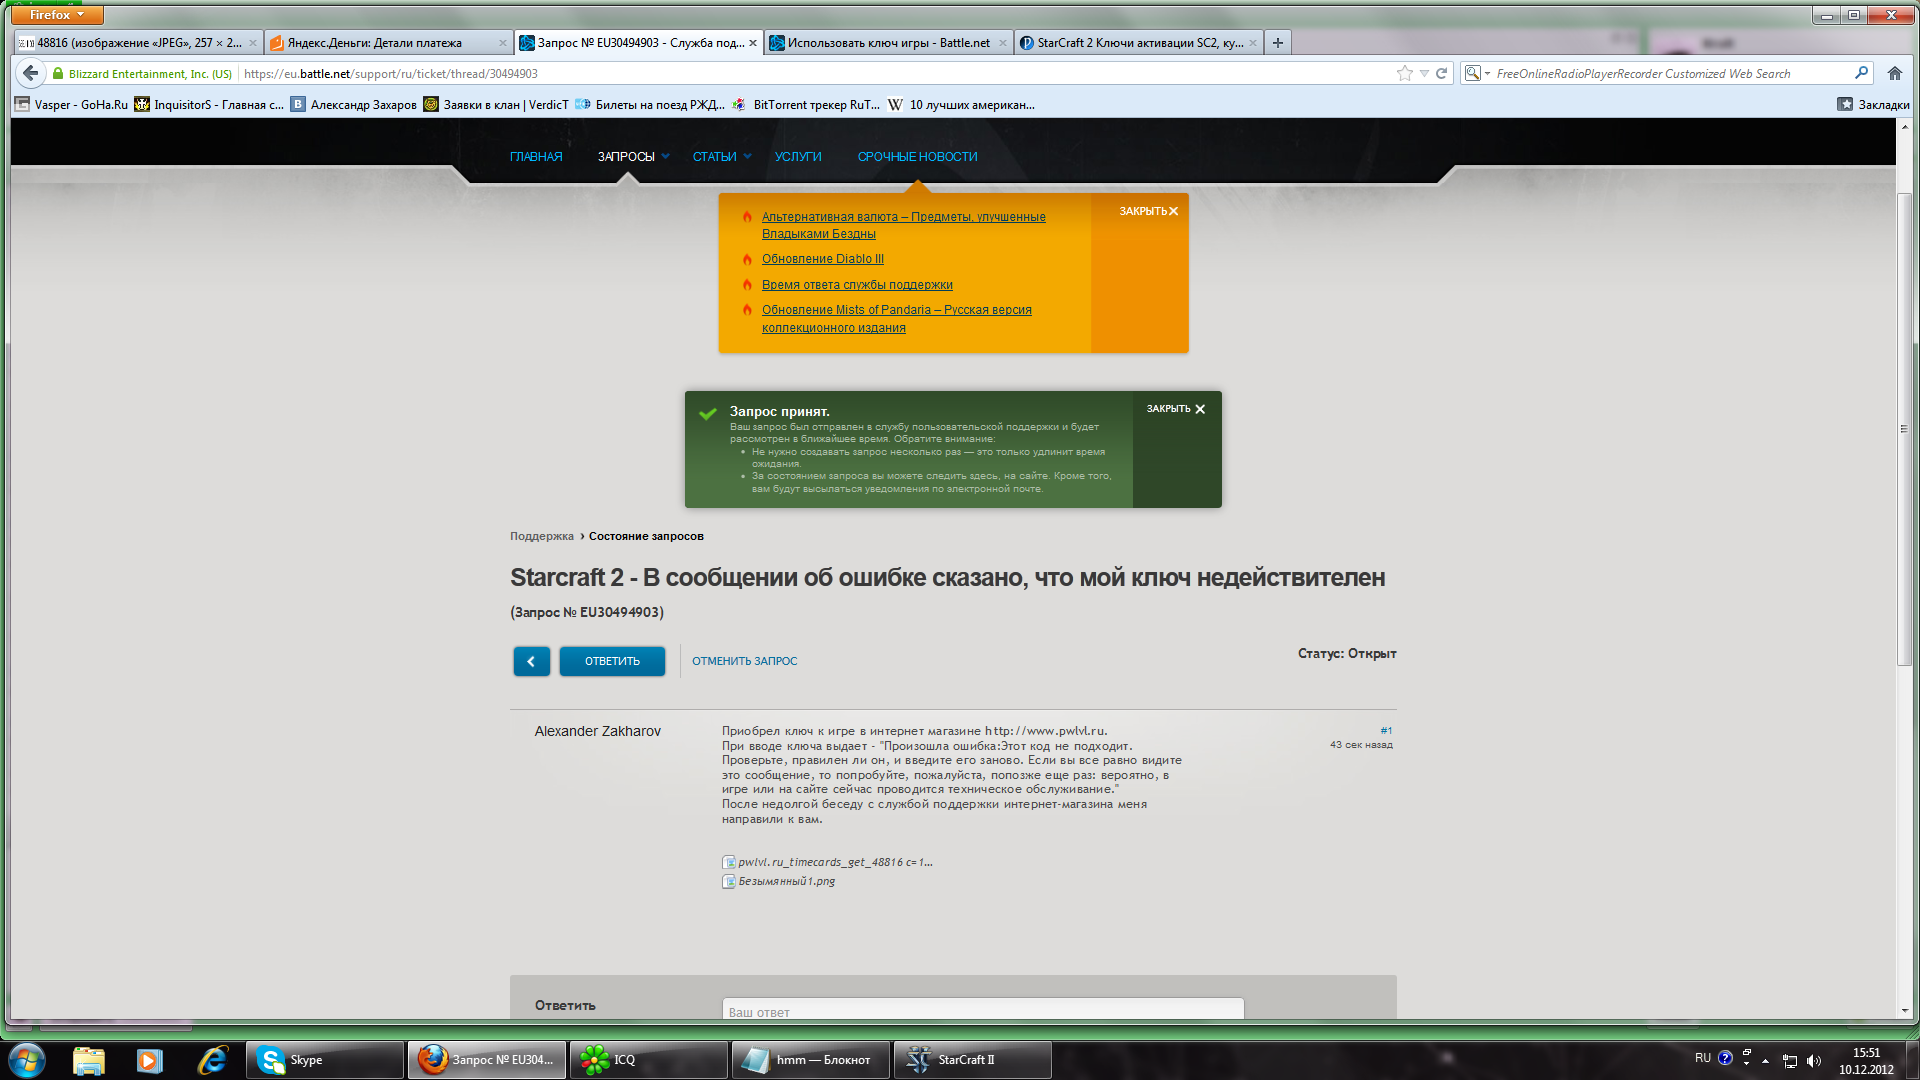The width and height of the screenshot is (1920, 1080).
Task: Click the Поддержка breadcrumb link
Action: (x=541, y=536)
